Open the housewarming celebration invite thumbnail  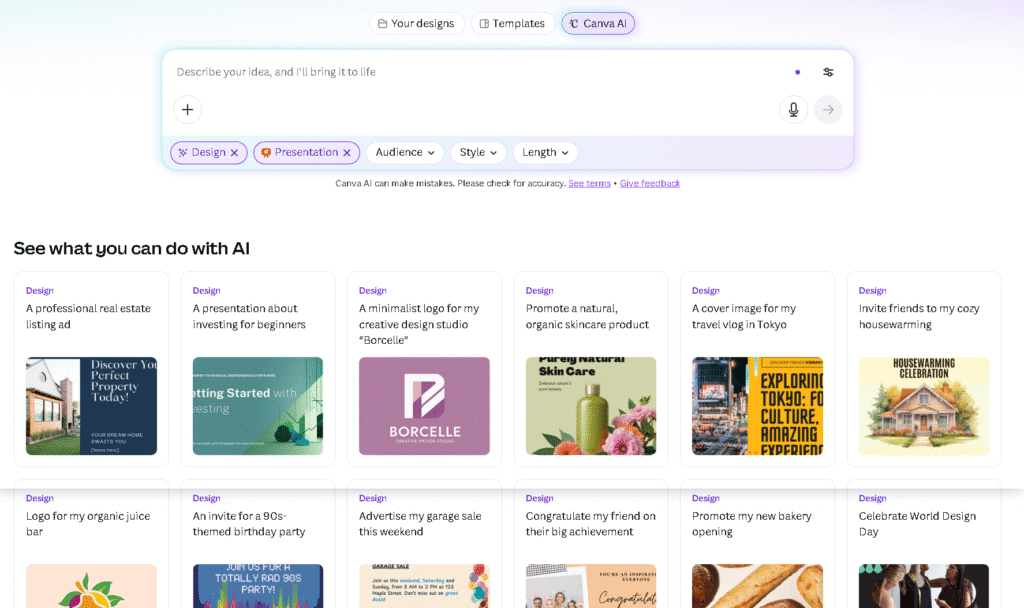923,406
